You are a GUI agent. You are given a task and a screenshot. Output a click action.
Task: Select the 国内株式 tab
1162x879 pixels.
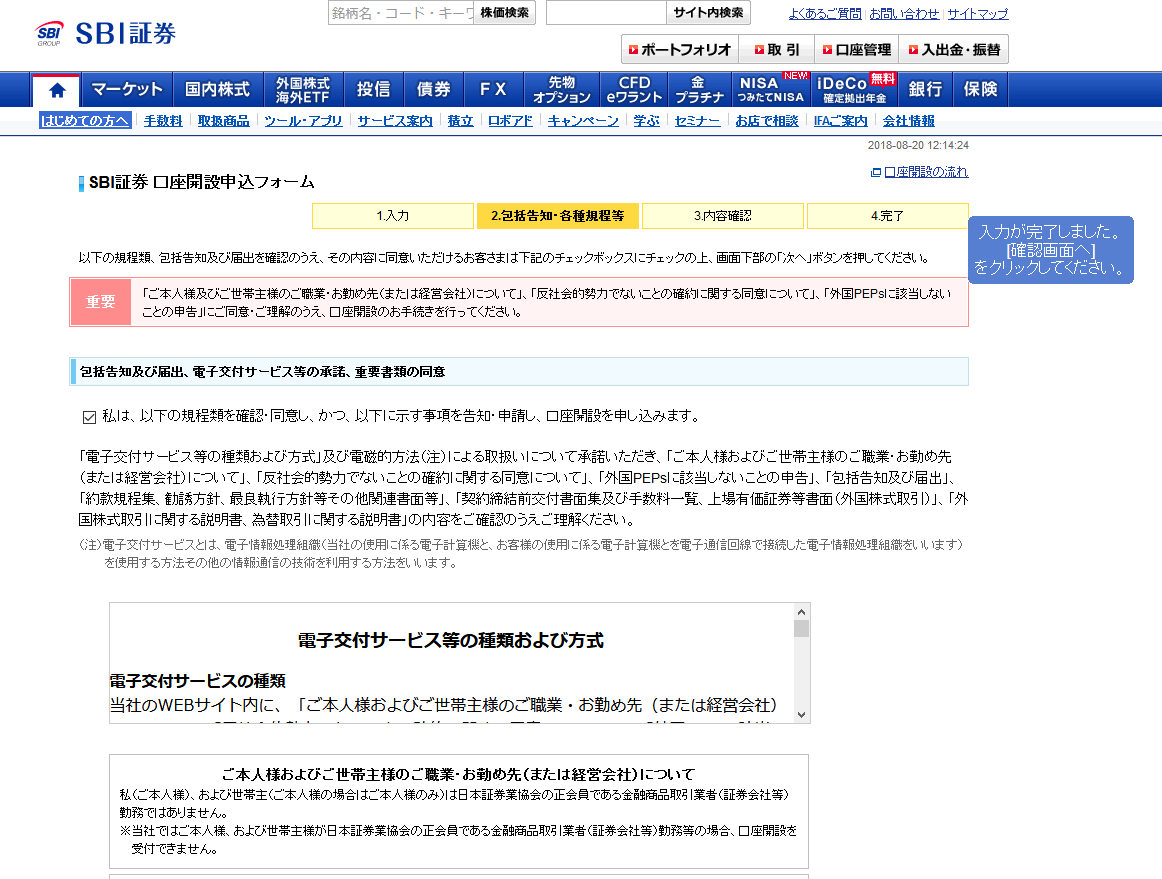click(217, 90)
